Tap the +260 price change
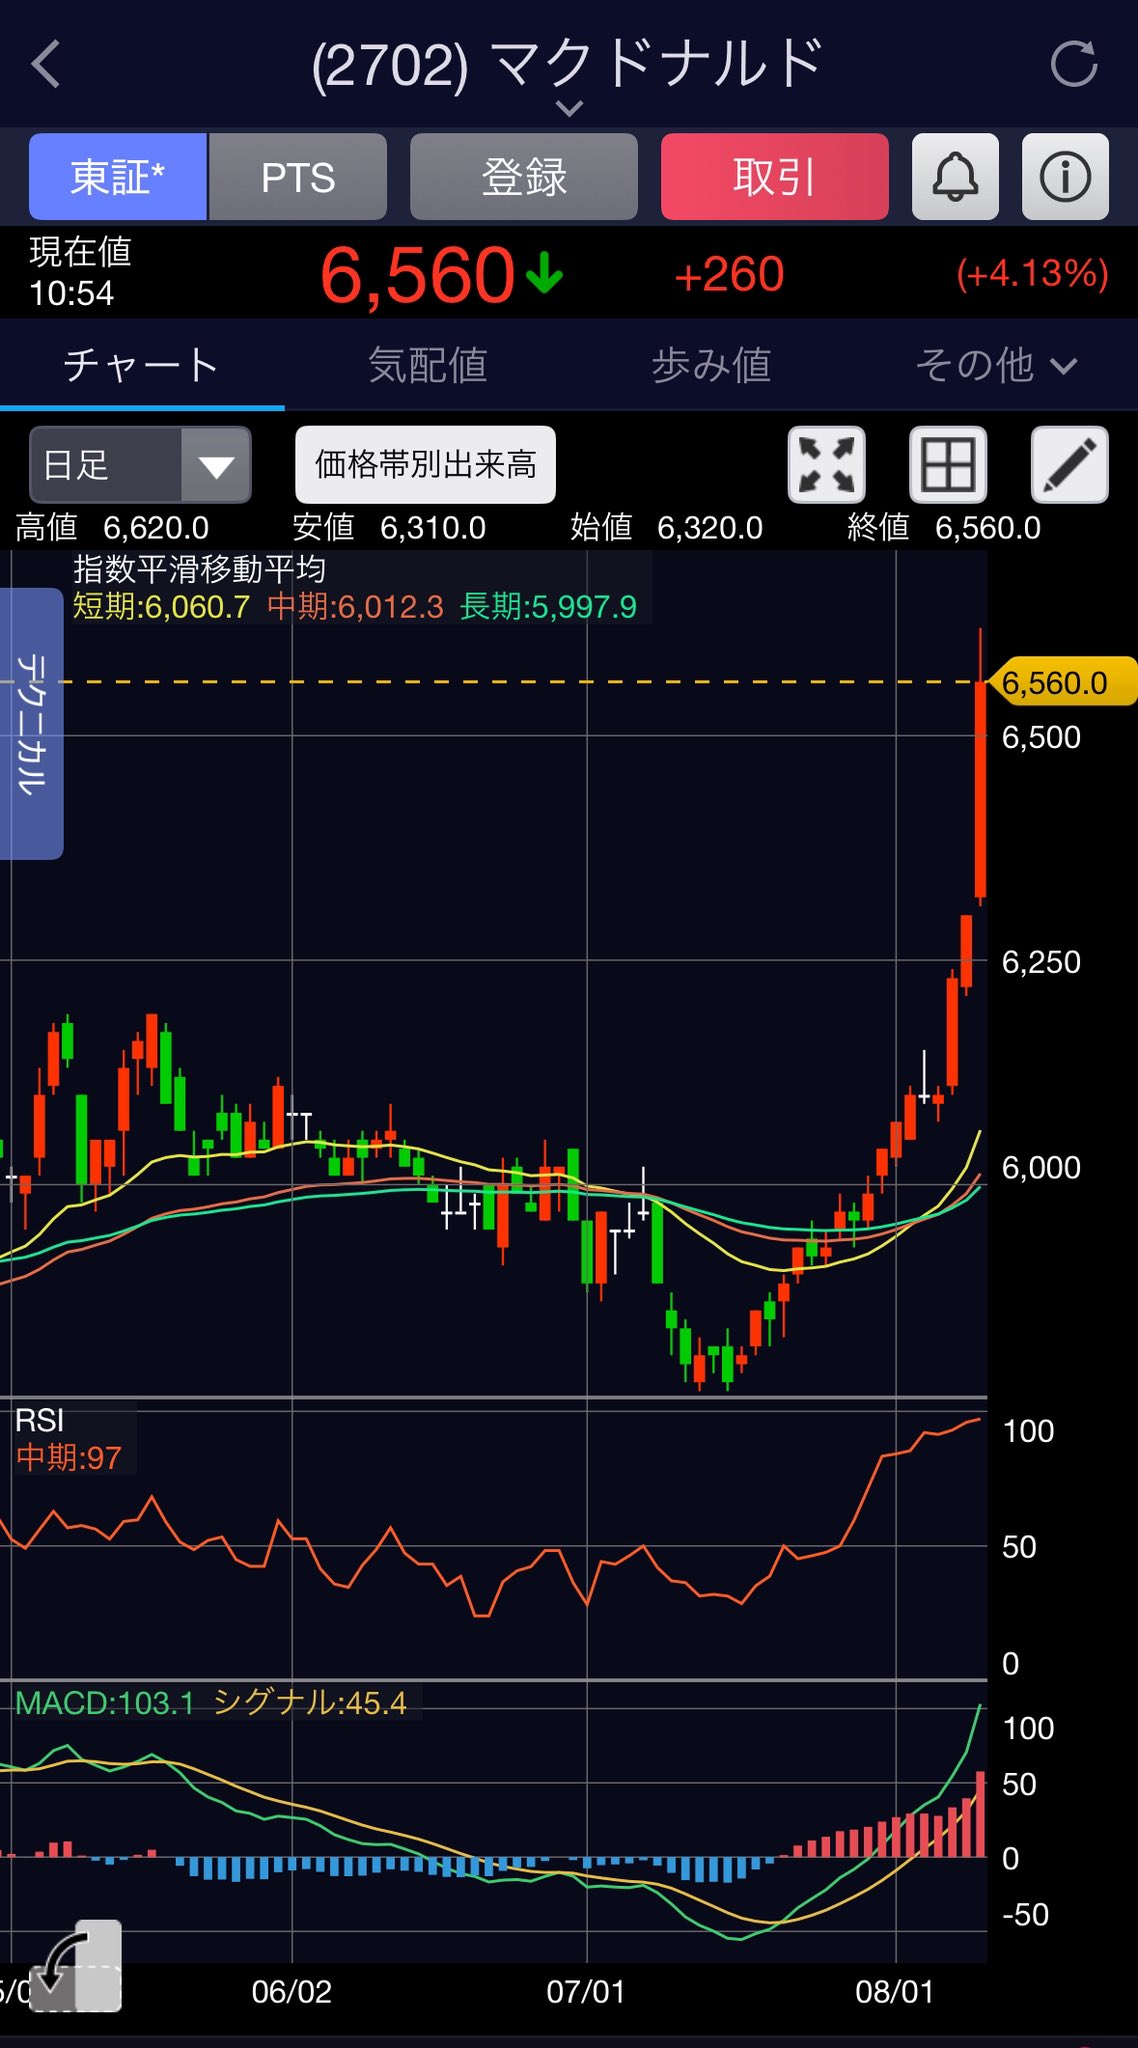The width and height of the screenshot is (1138, 2048). pos(729,275)
